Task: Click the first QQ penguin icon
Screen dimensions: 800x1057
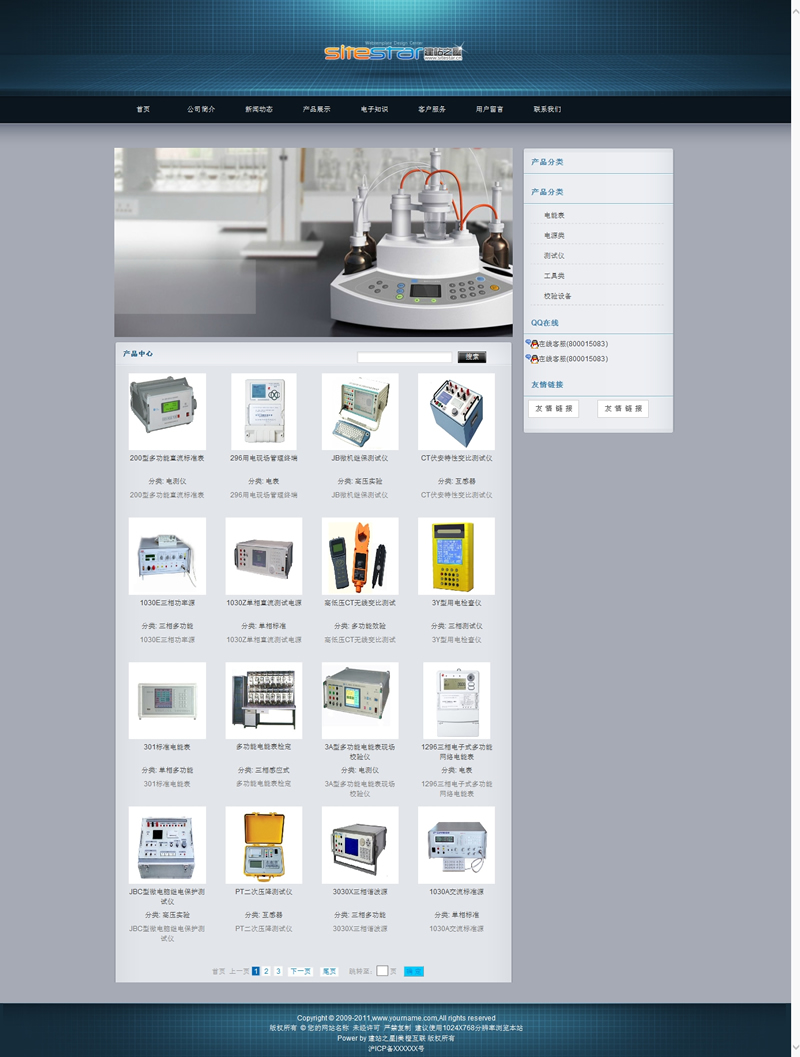Action: click(533, 344)
